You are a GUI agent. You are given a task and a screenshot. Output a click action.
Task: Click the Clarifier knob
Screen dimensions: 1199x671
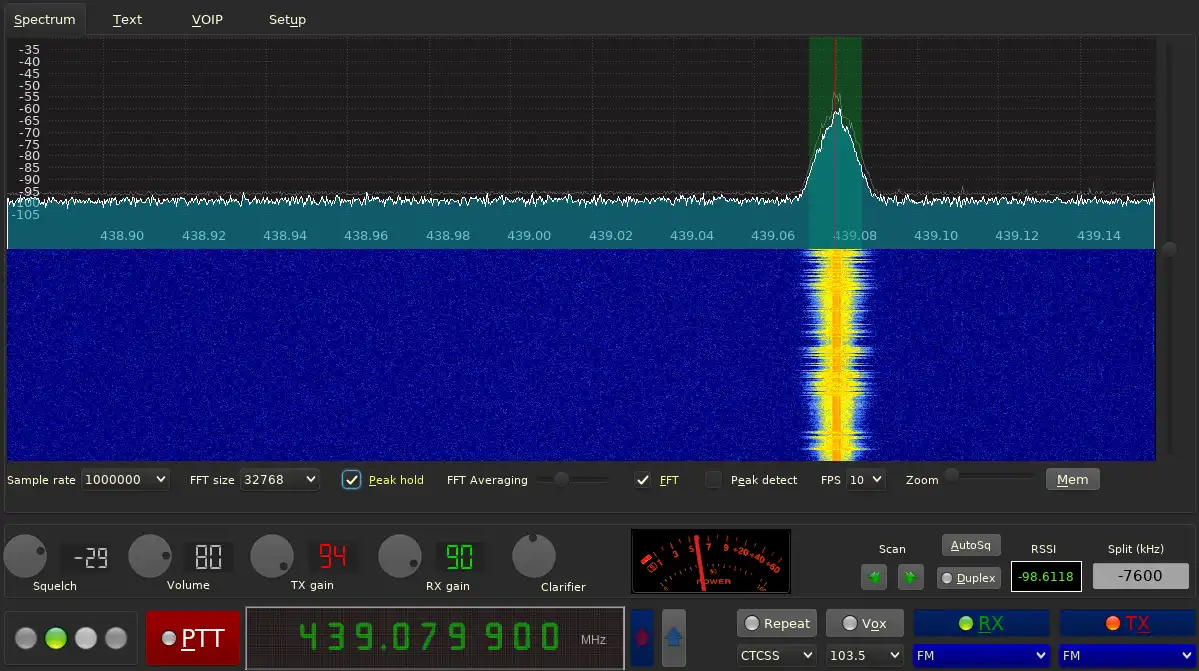pos(534,556)
